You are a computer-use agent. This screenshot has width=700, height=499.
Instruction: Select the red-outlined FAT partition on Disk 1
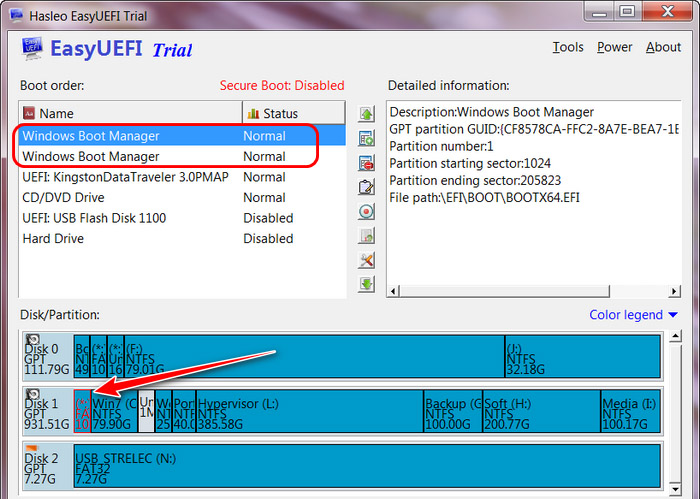tap(82, 411)
